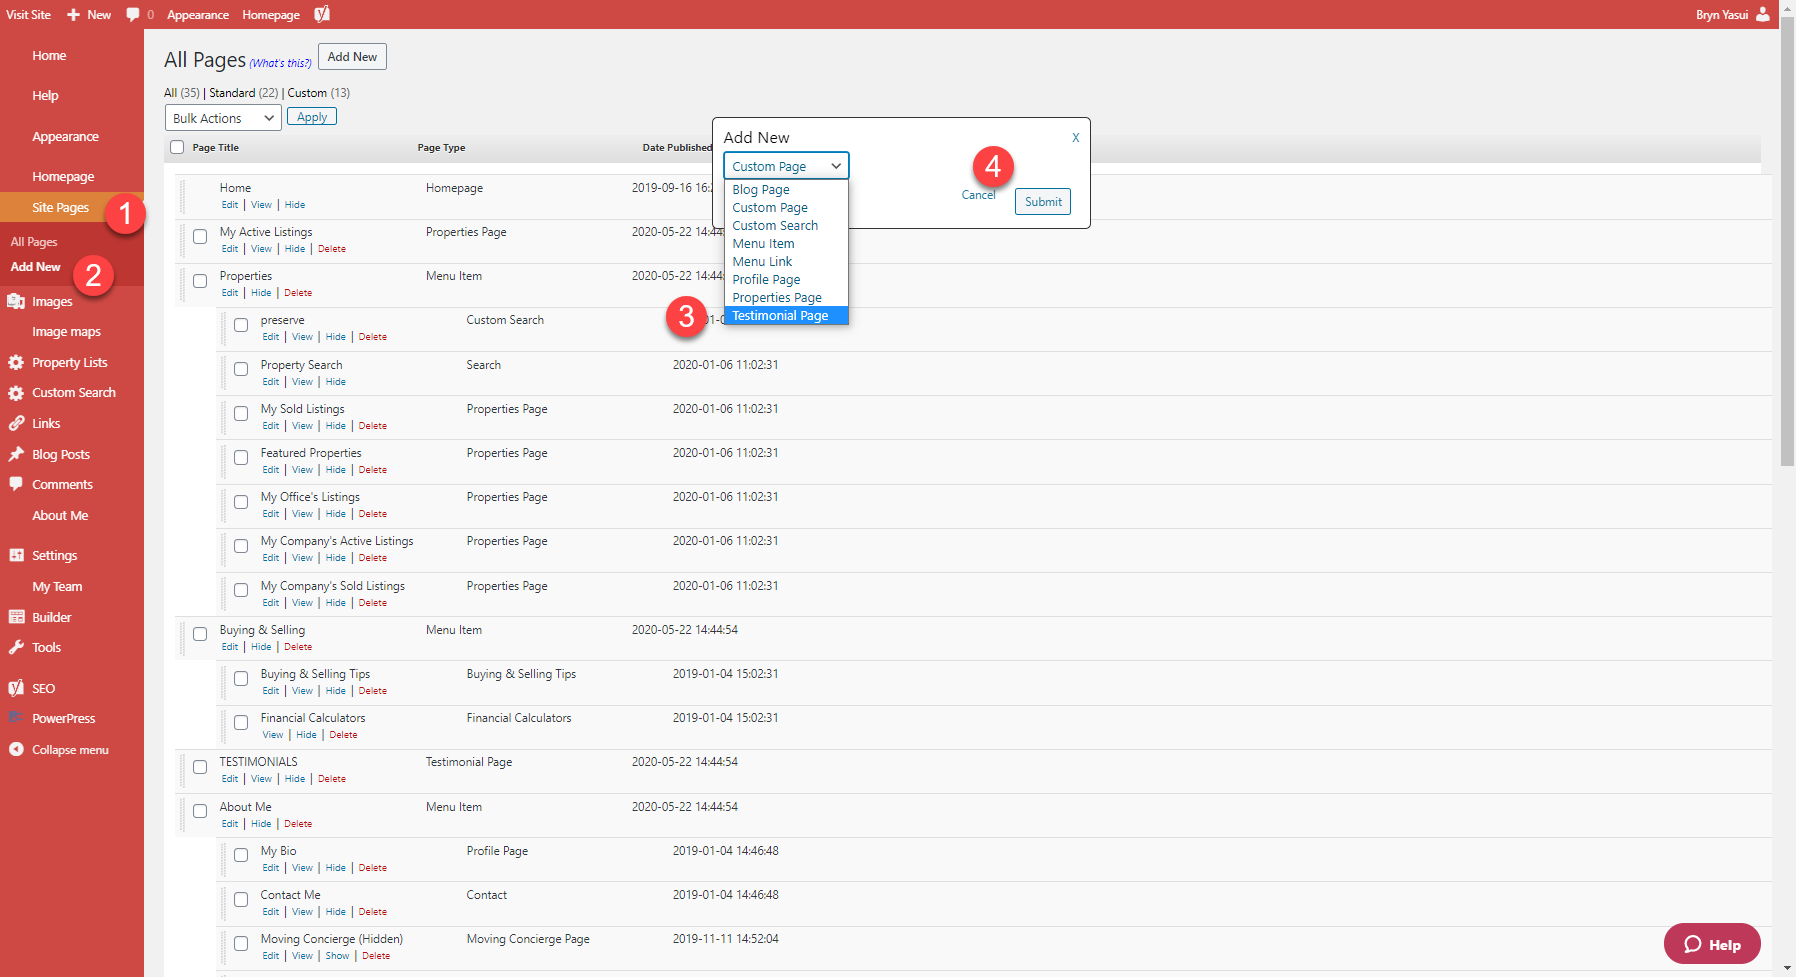
Task: Open the comments bubble icon in top bar
Action: 133,14
